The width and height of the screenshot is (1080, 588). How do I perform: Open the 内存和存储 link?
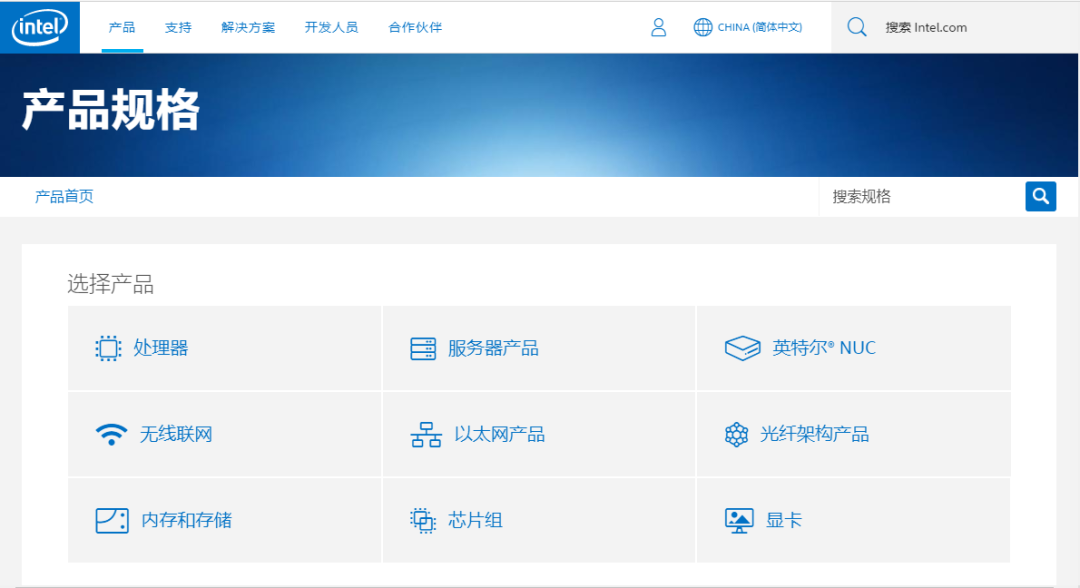187,521
